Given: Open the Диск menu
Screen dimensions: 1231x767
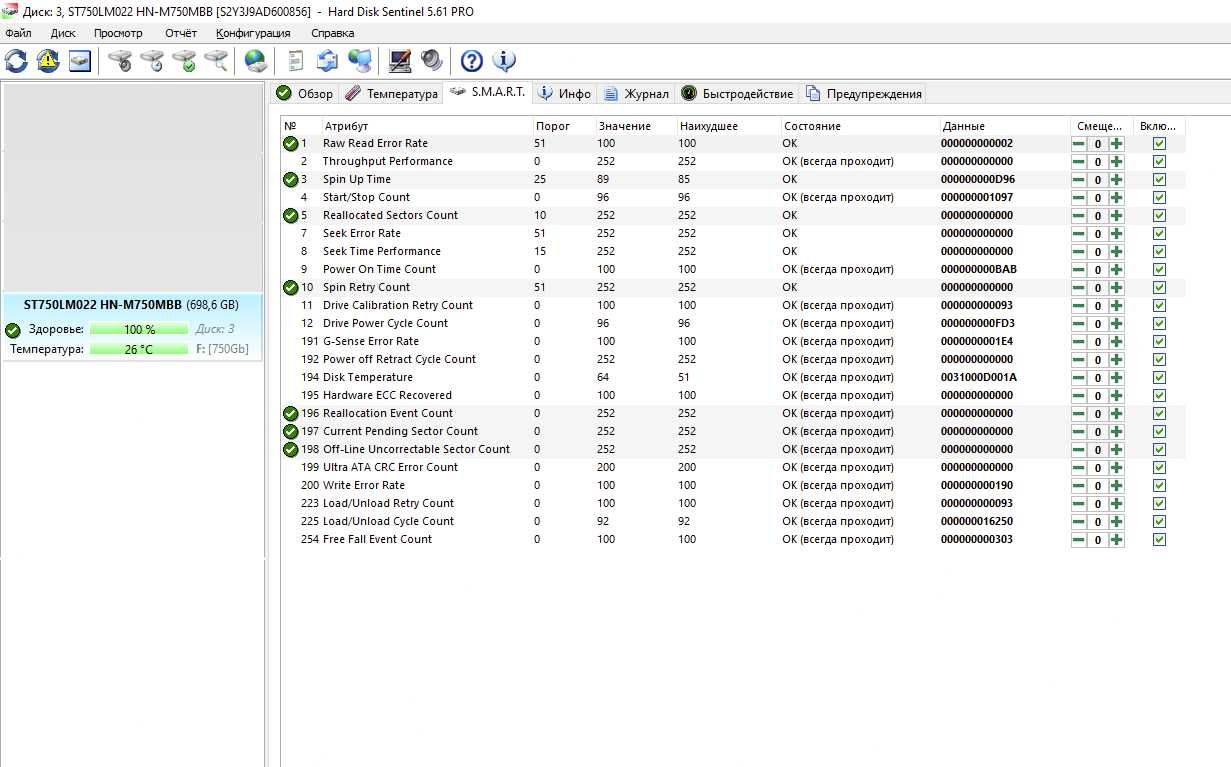Looking at the screenshot, I should [x=63, y=33].
